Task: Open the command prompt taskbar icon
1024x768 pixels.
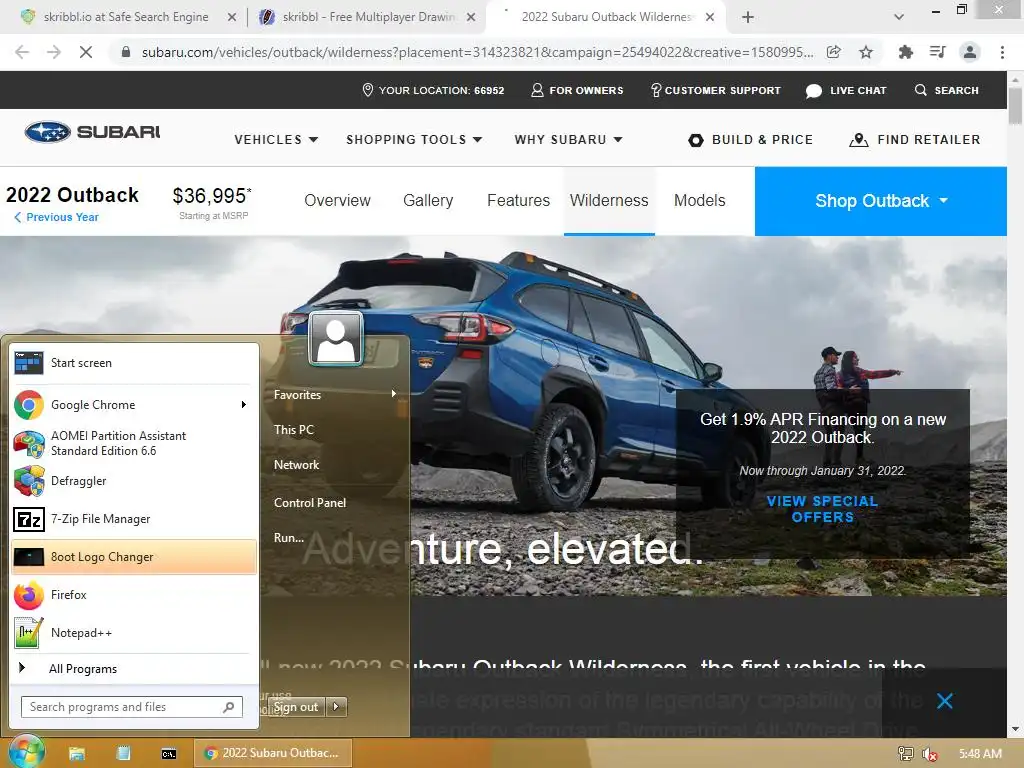Action: click(168, 754)
